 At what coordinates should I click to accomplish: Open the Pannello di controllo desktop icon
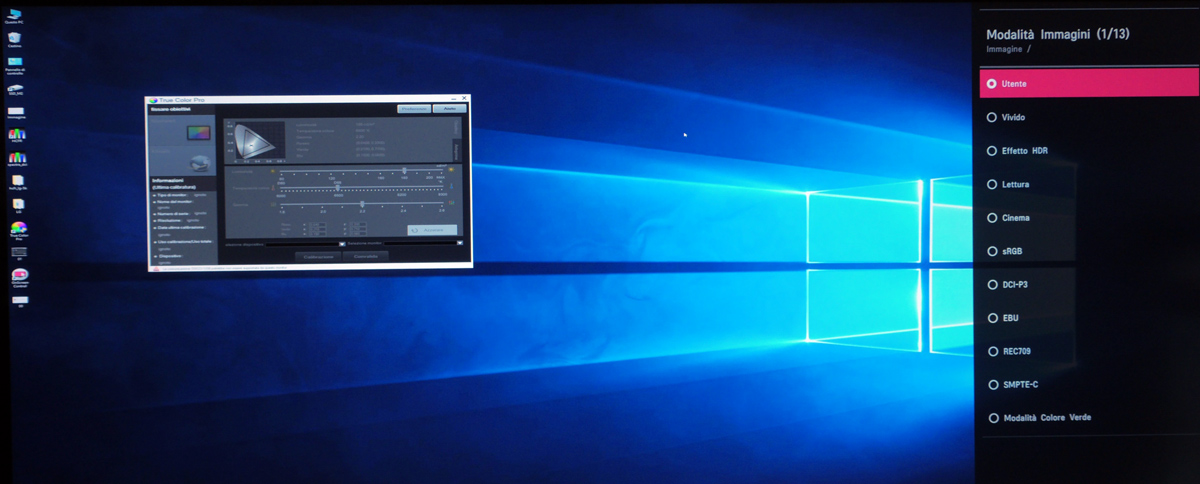[14, 65]
